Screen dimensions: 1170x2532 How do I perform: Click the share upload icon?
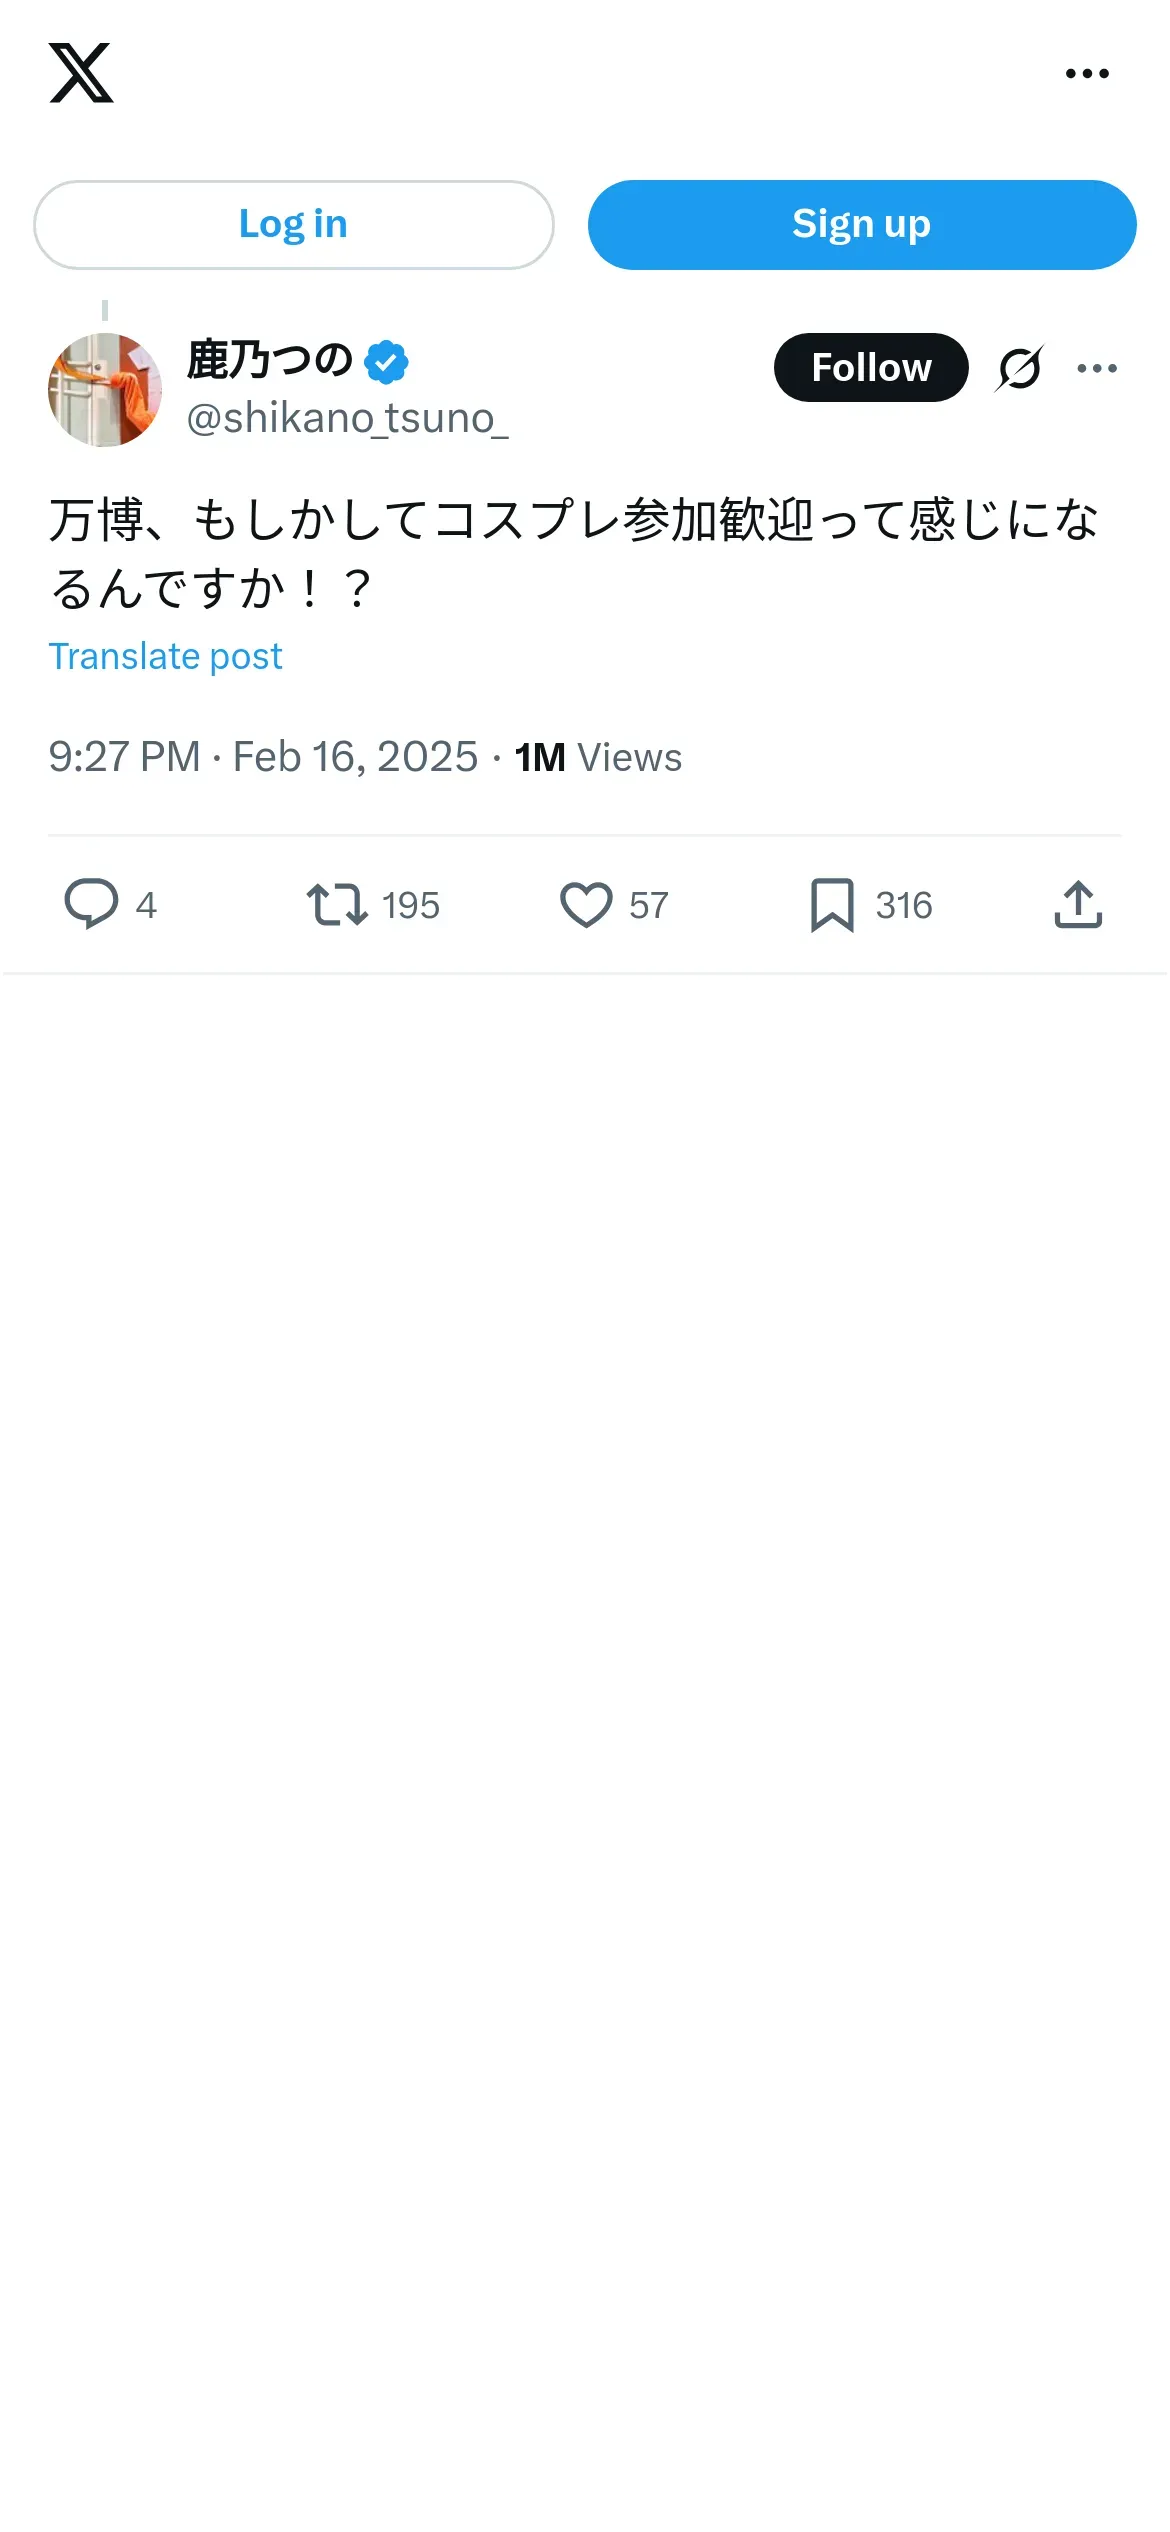click(x=1078, y=904)
